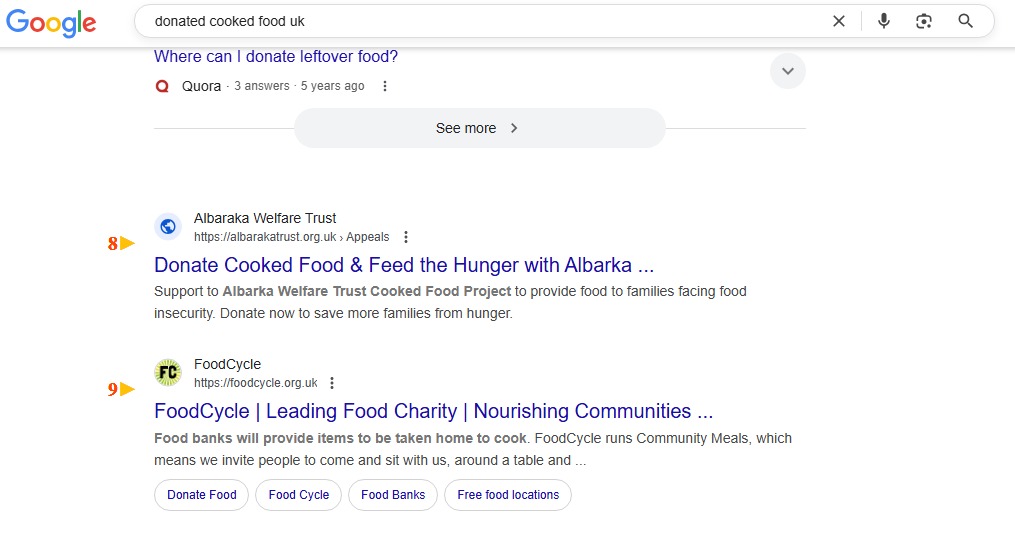Click into the search query field

coord(480,21)
